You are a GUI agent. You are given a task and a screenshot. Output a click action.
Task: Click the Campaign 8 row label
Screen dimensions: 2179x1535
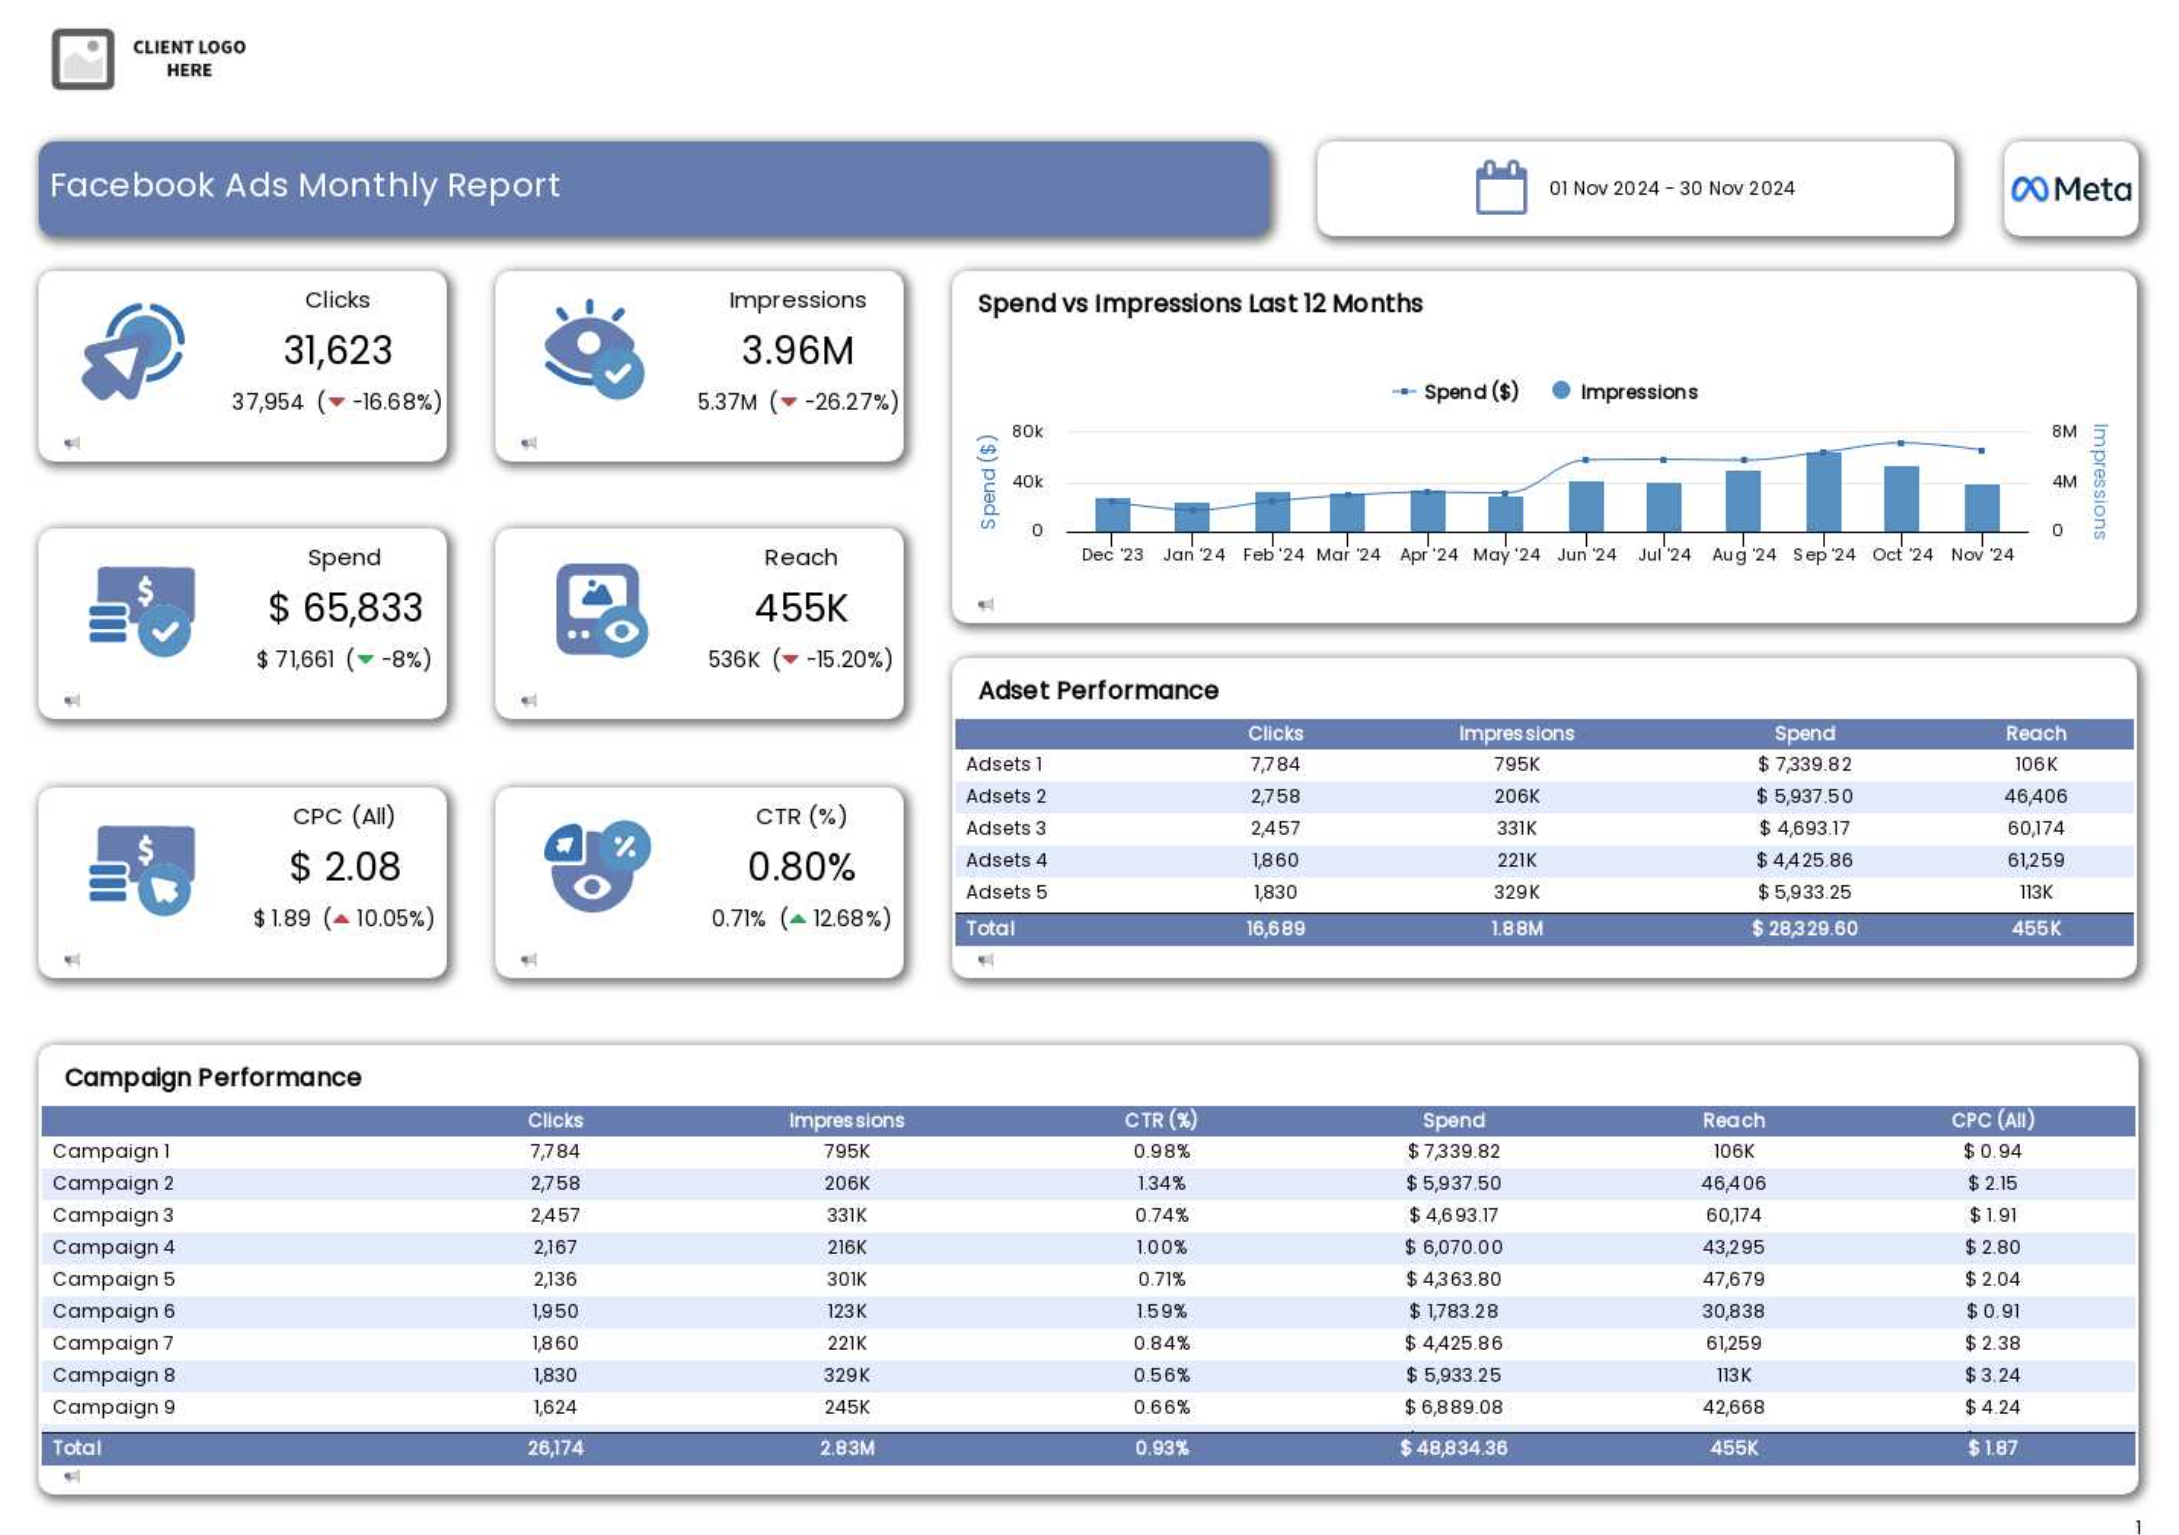click(113, 1375)
